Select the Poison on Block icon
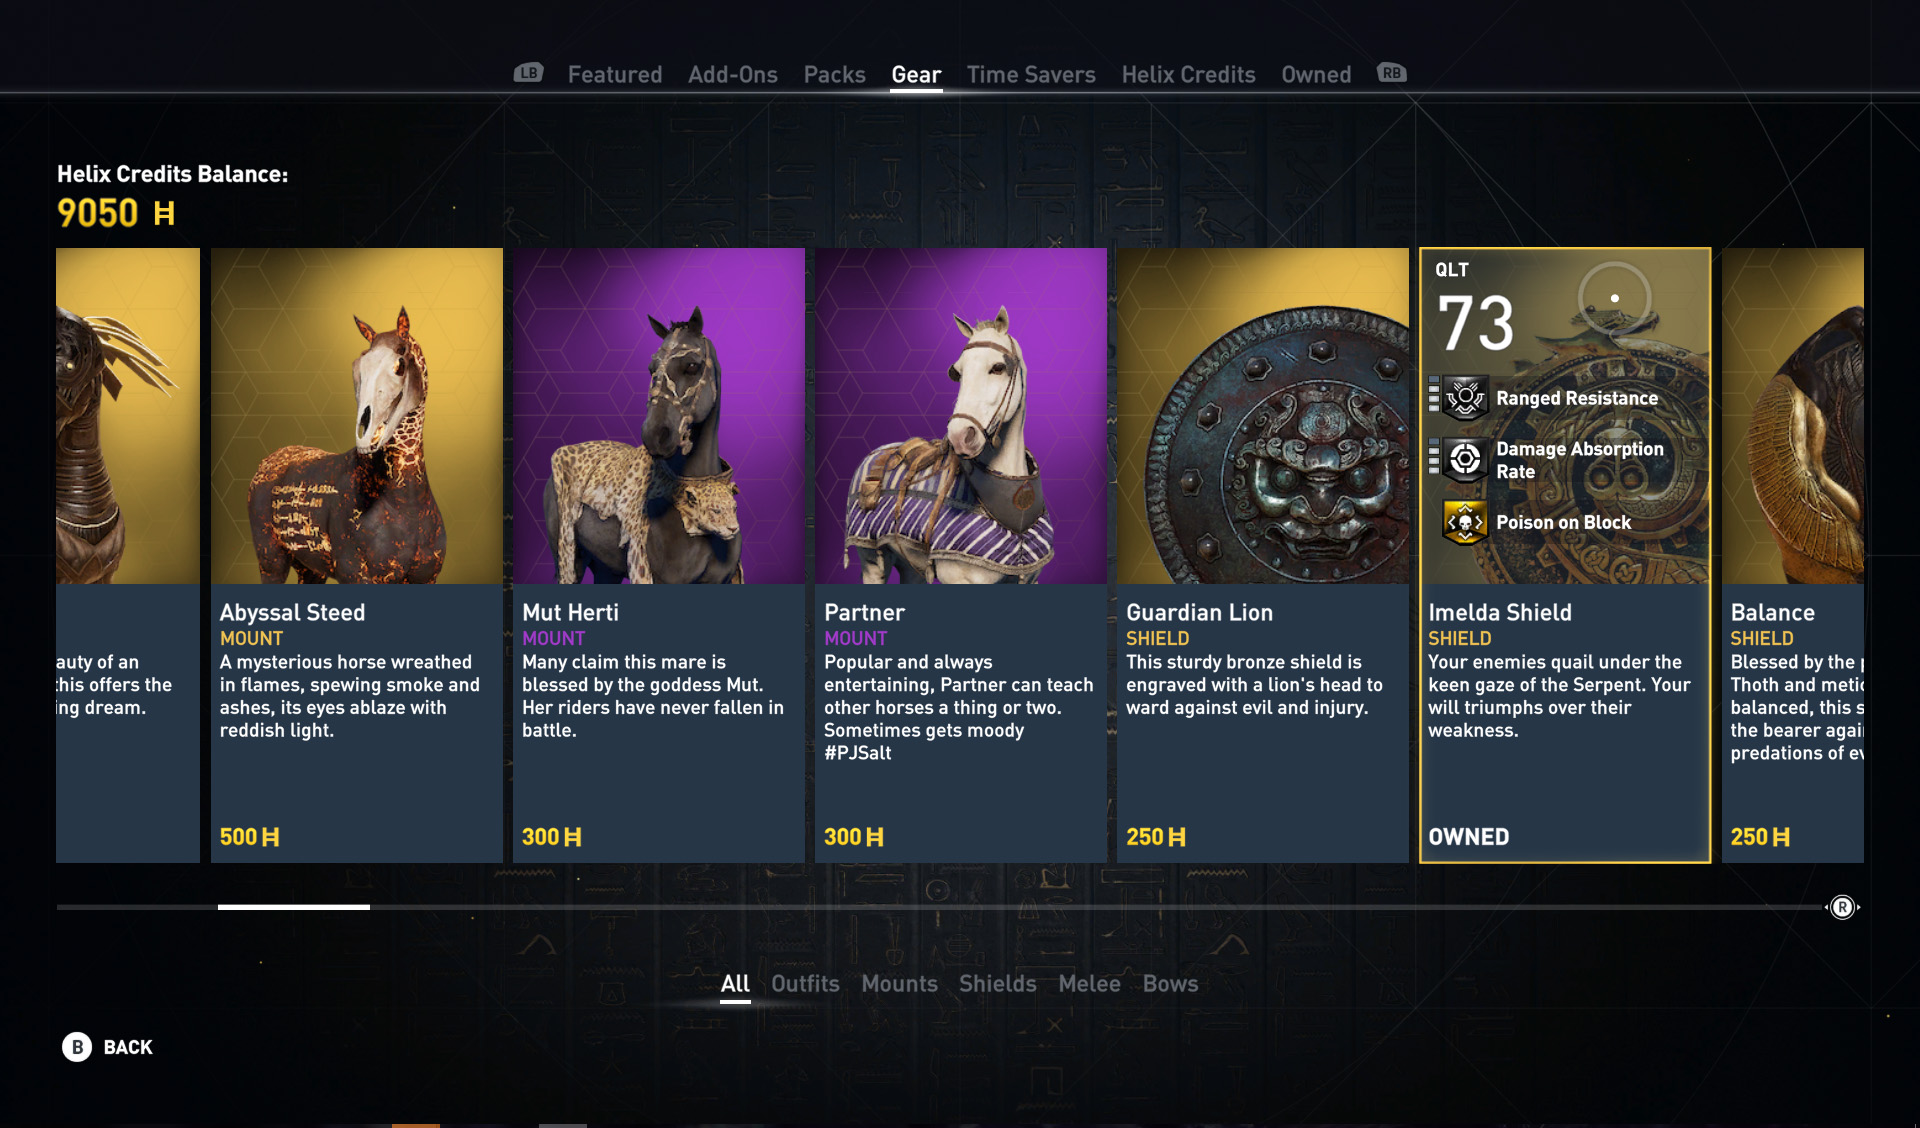The height and width of the screenshot is (1128, 1920). pos(1465,522)
